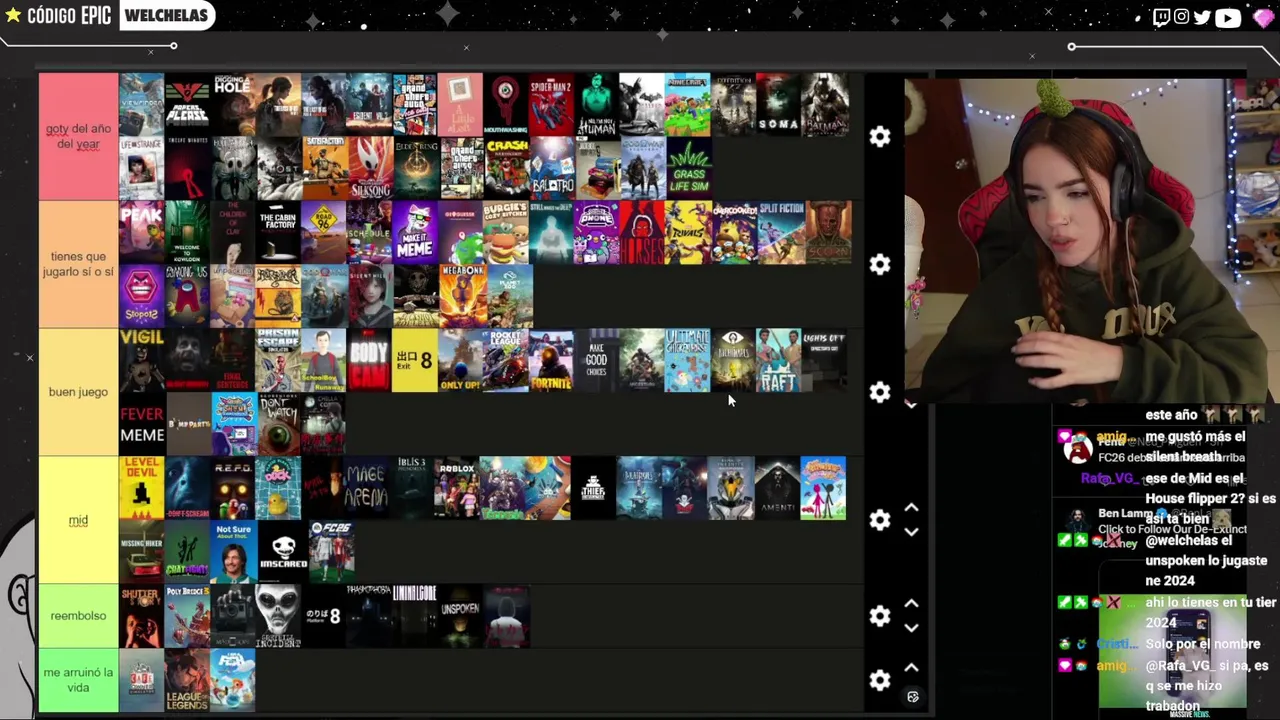The image size is (1280, 720).
Task: Click the Twitch icon in top bar
Action: point(1161,17)
